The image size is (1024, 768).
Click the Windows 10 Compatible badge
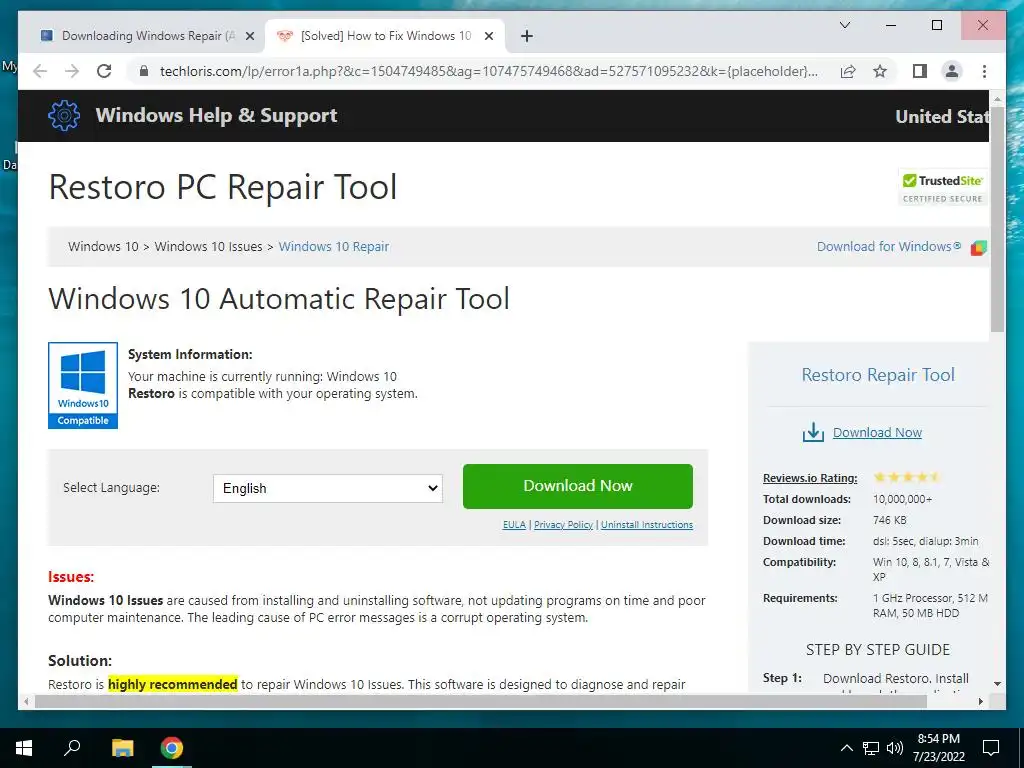pos(83,385)
